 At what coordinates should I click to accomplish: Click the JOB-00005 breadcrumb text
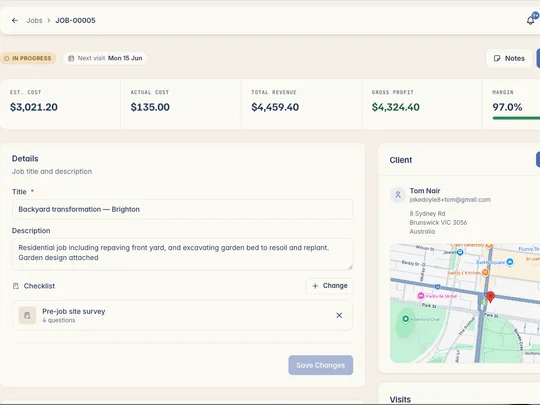(75, 20)
